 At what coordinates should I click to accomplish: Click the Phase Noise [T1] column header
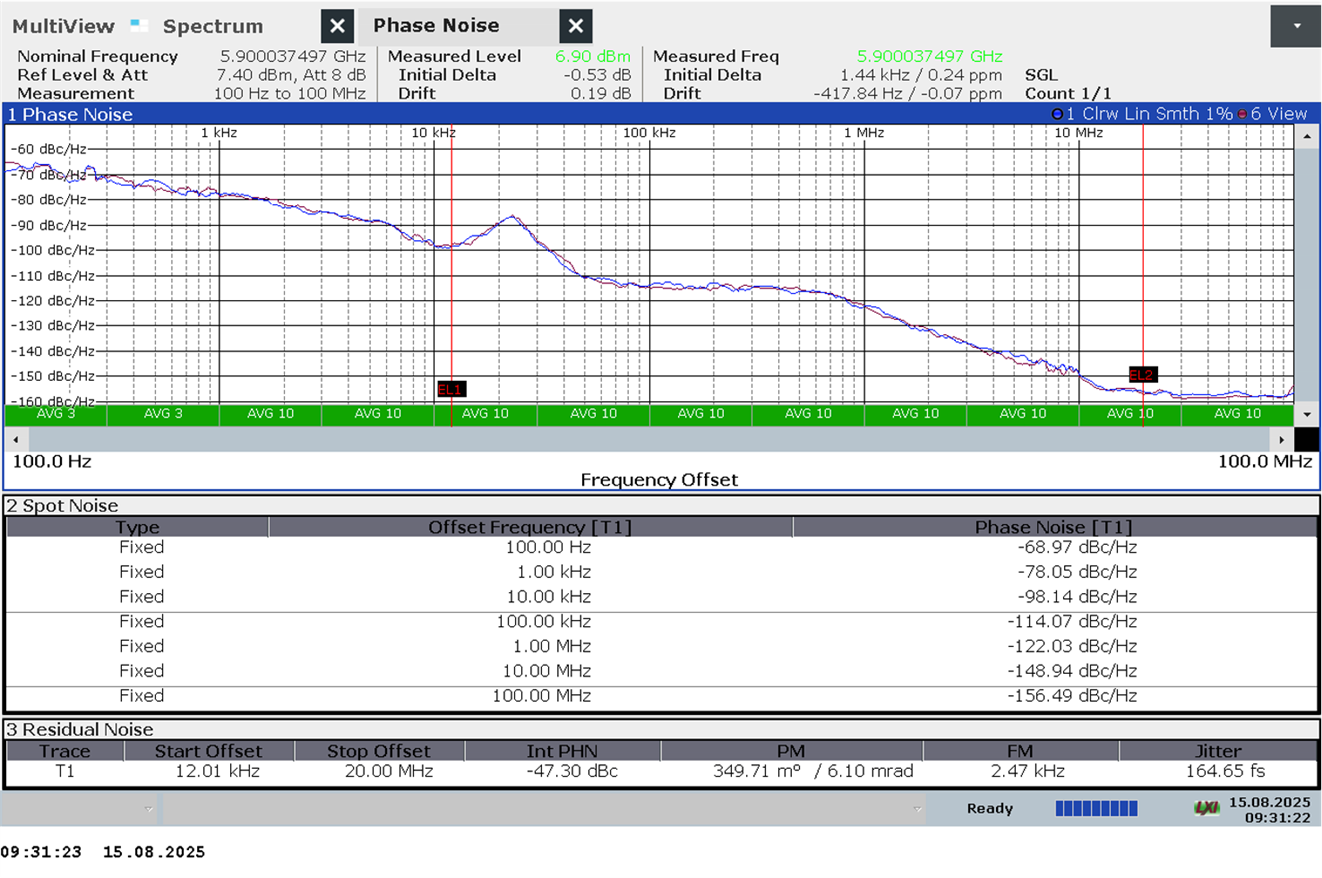click(1054, 527)
